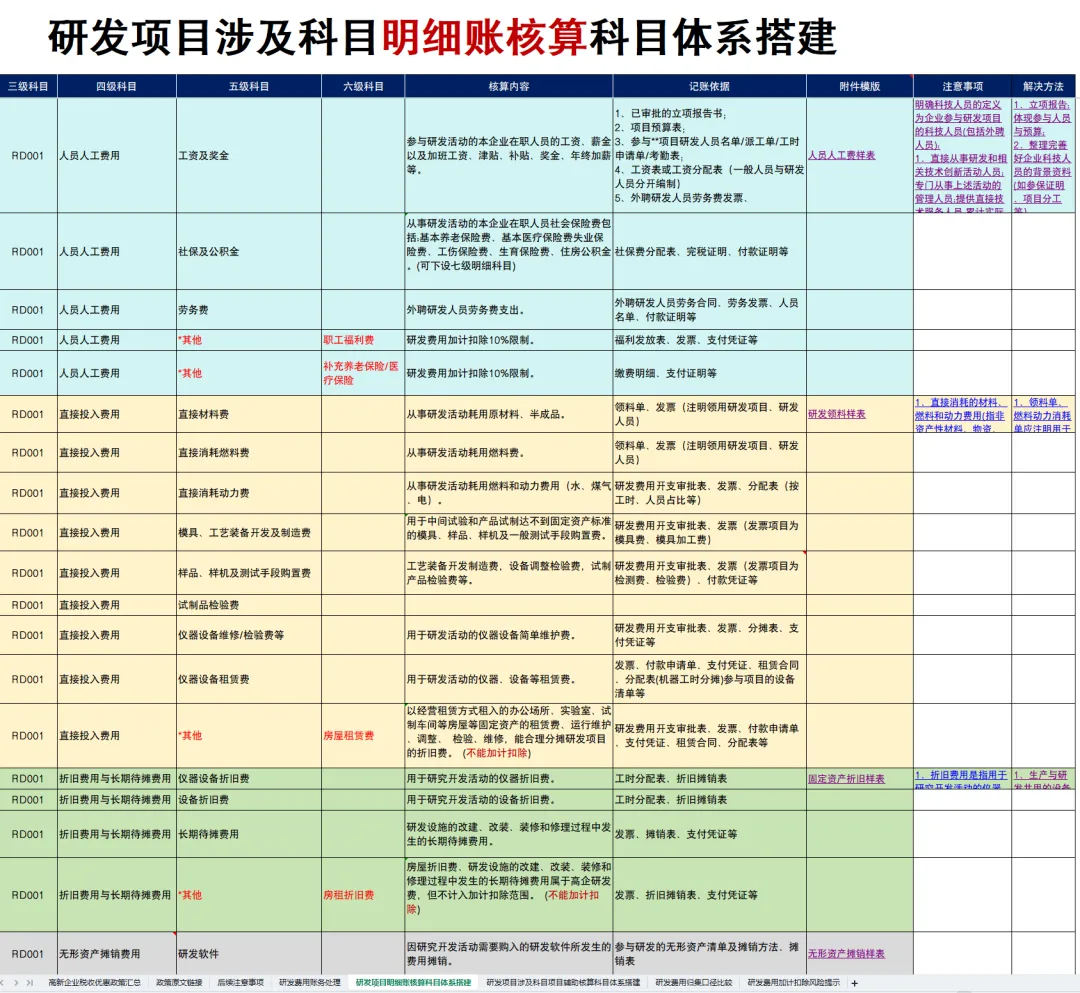
Task: Select the 核算内容 column header
Action: click(x=509, y=86)
